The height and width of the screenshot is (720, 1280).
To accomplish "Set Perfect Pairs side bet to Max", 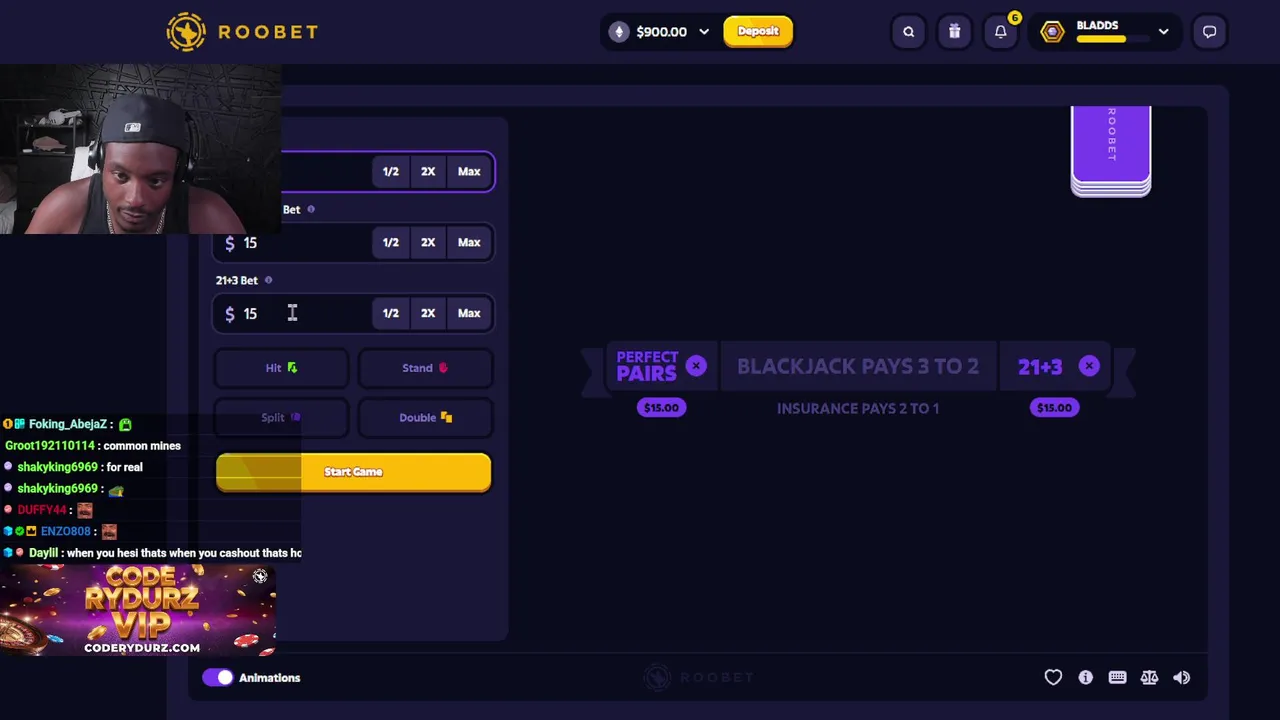I will (x=469, y=242).
